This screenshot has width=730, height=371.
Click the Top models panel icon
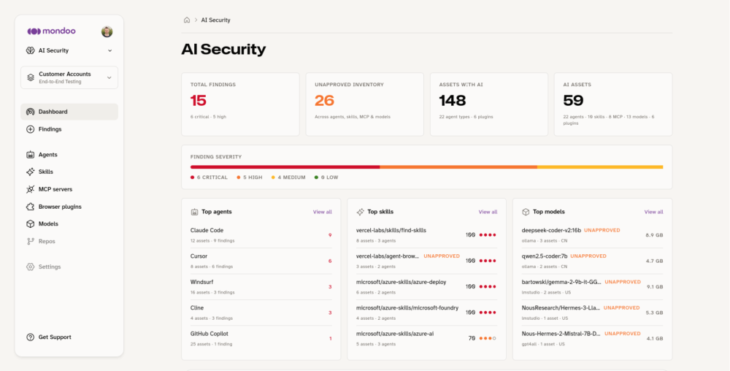[x=526, y=212]
